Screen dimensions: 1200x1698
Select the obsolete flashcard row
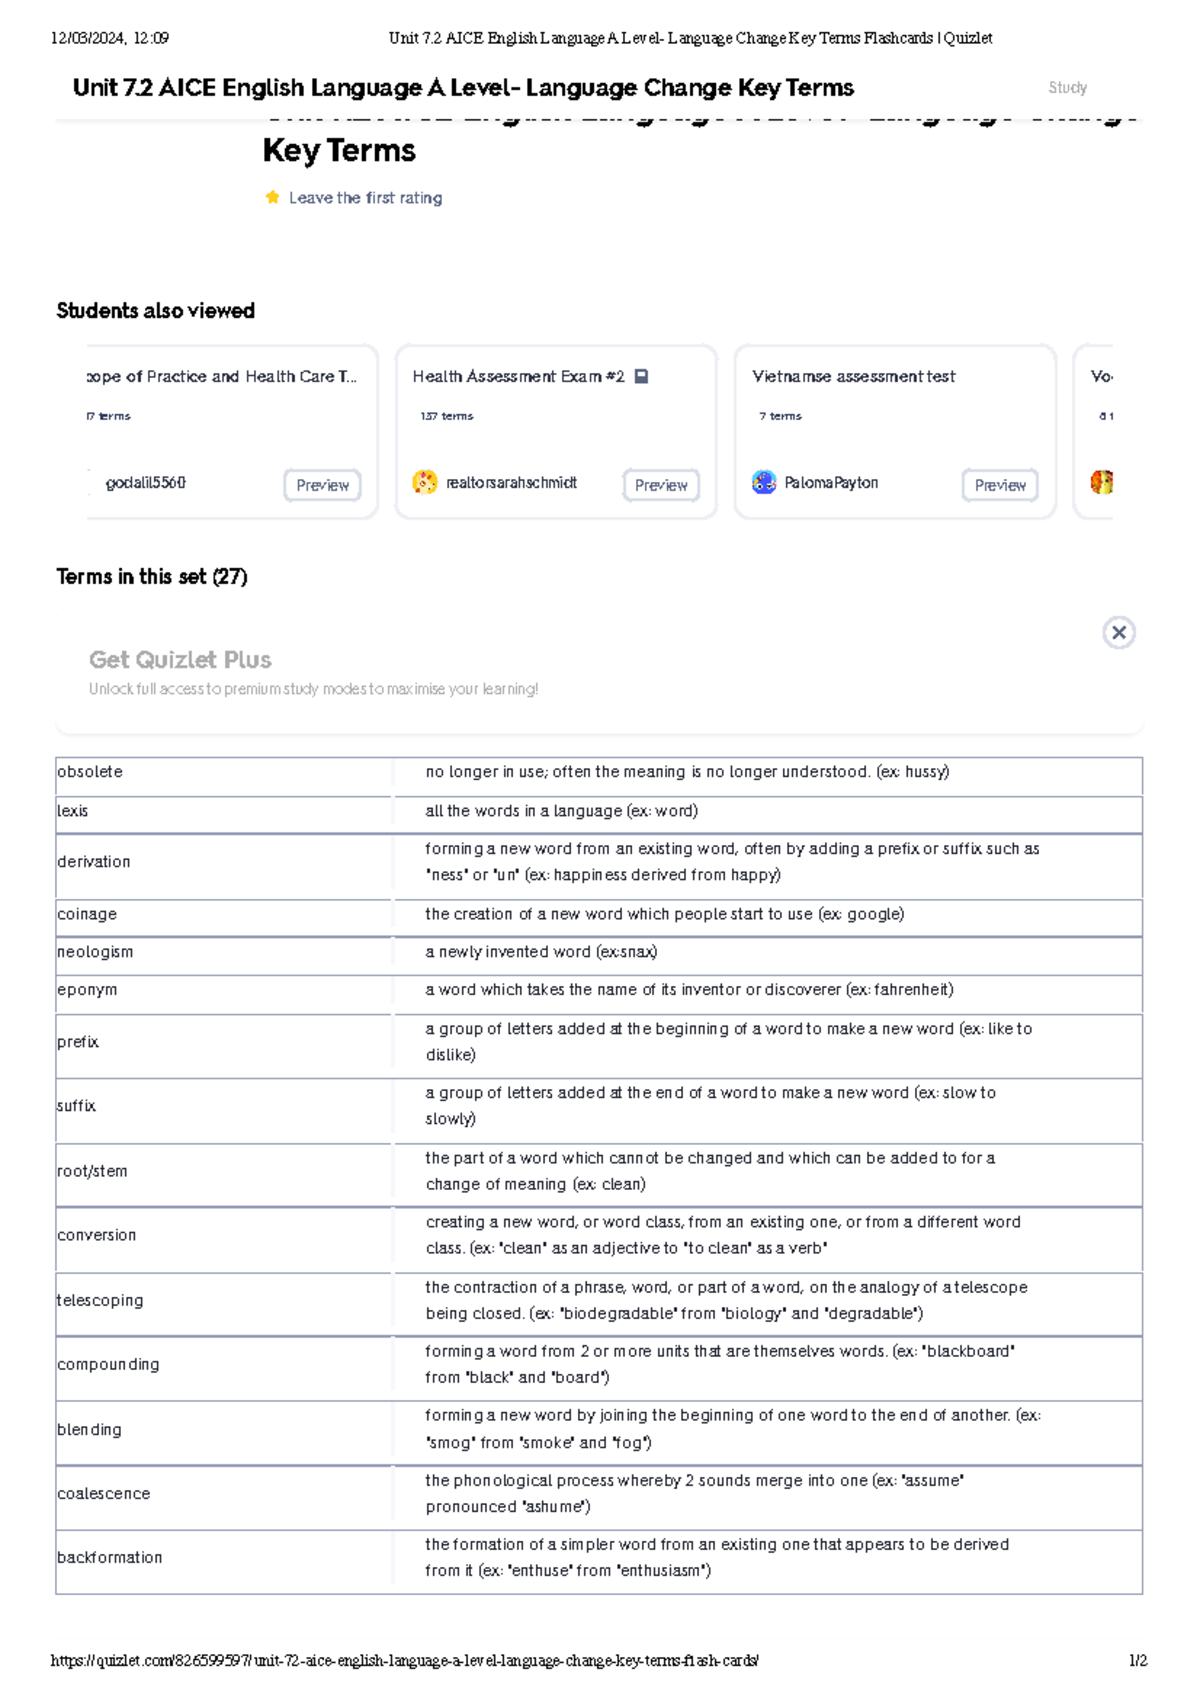pos(600,772)
